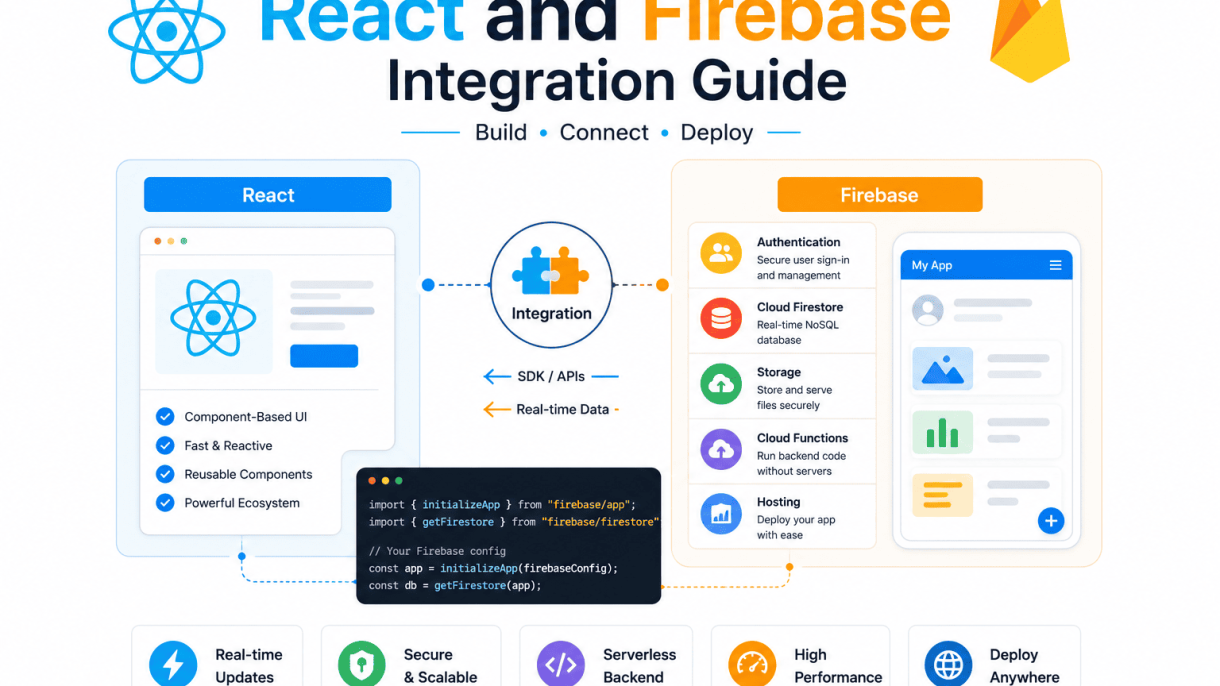
Task: Click the blue React header button
Action: pos(267,195)
